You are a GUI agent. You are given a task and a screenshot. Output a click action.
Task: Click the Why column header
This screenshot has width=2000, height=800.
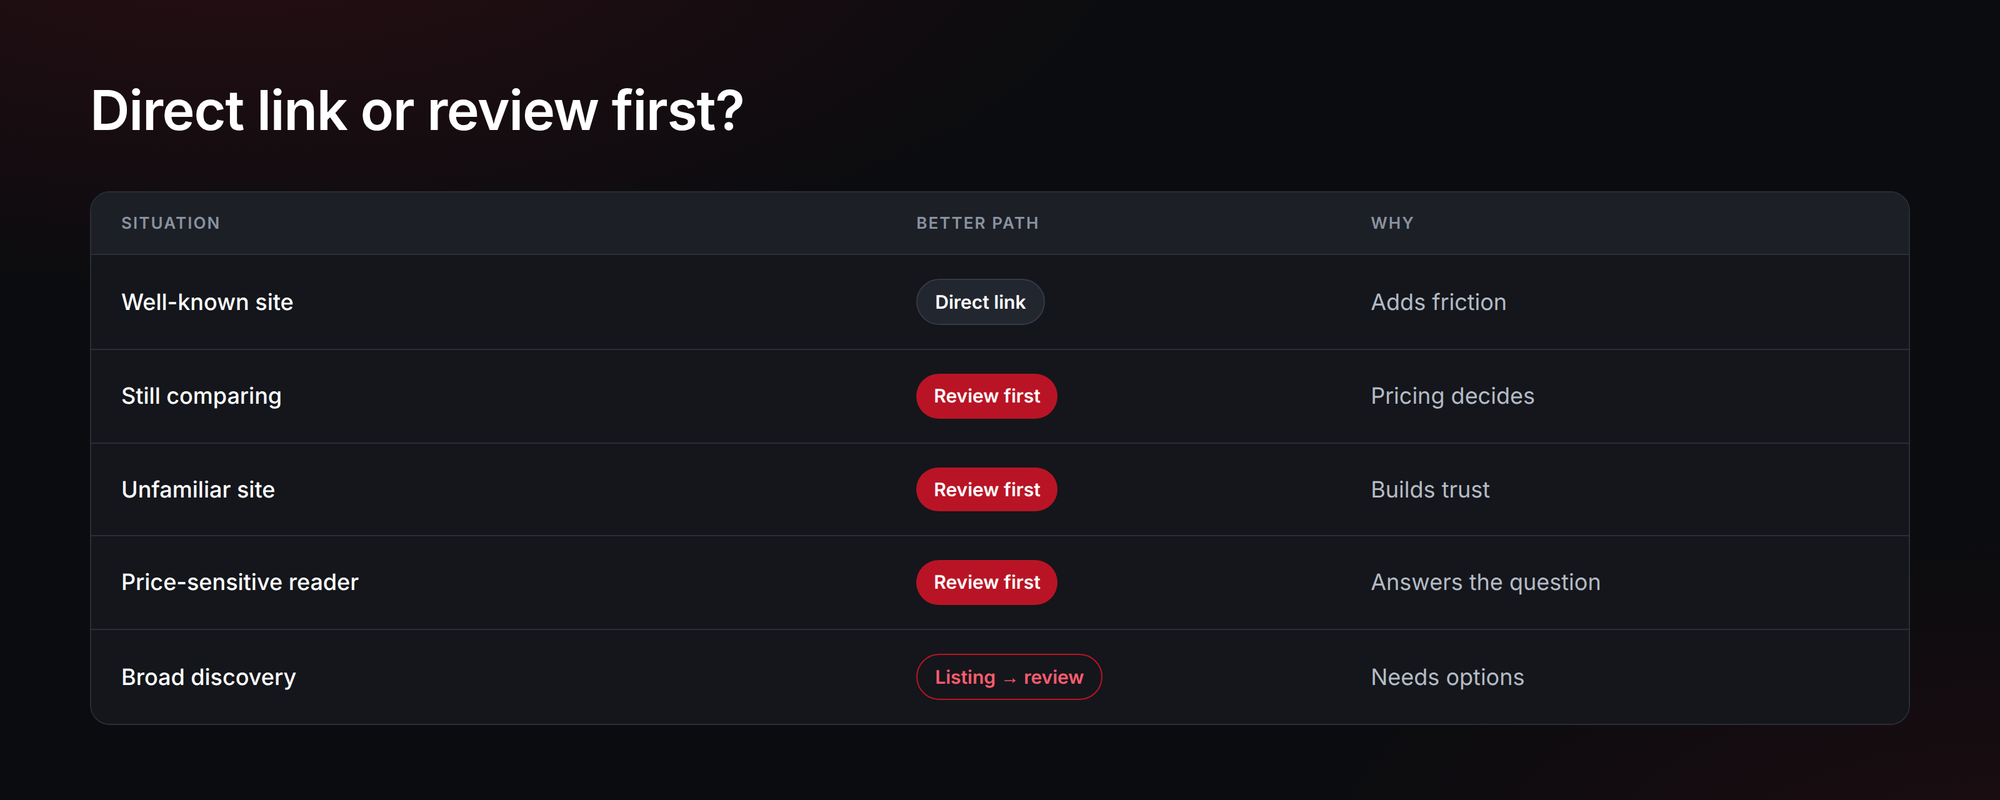coord(1392,223)
